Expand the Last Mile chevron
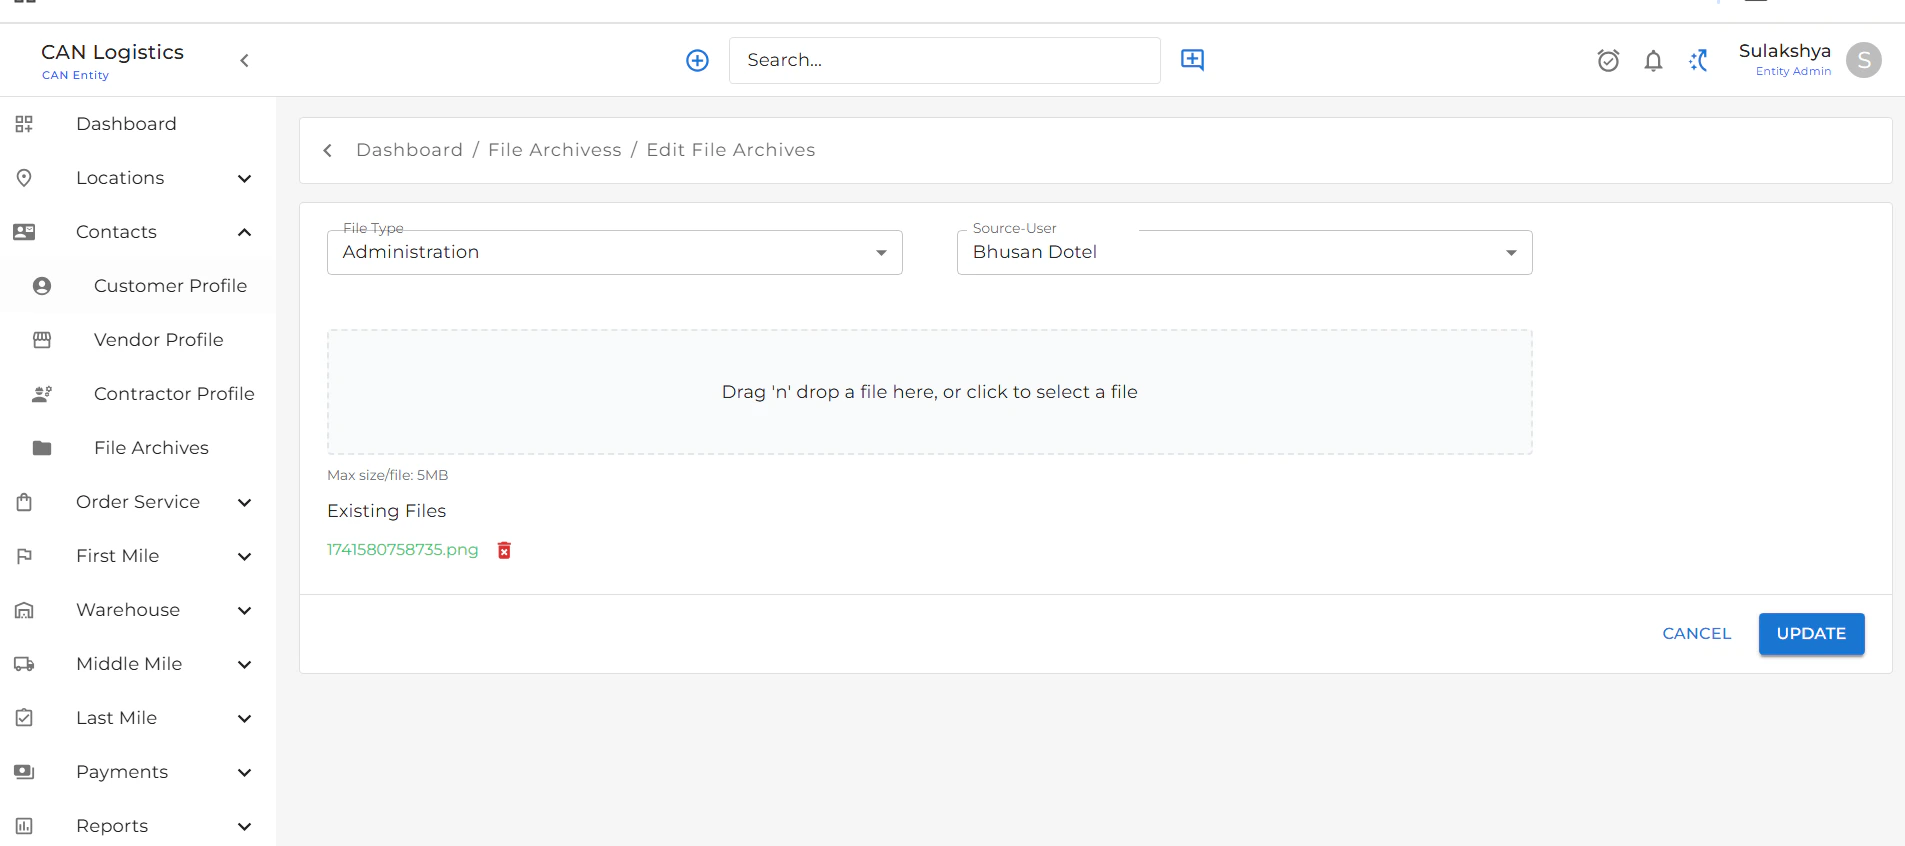The width and height of the screenshot is (1905, 846). tap(244, 718)
